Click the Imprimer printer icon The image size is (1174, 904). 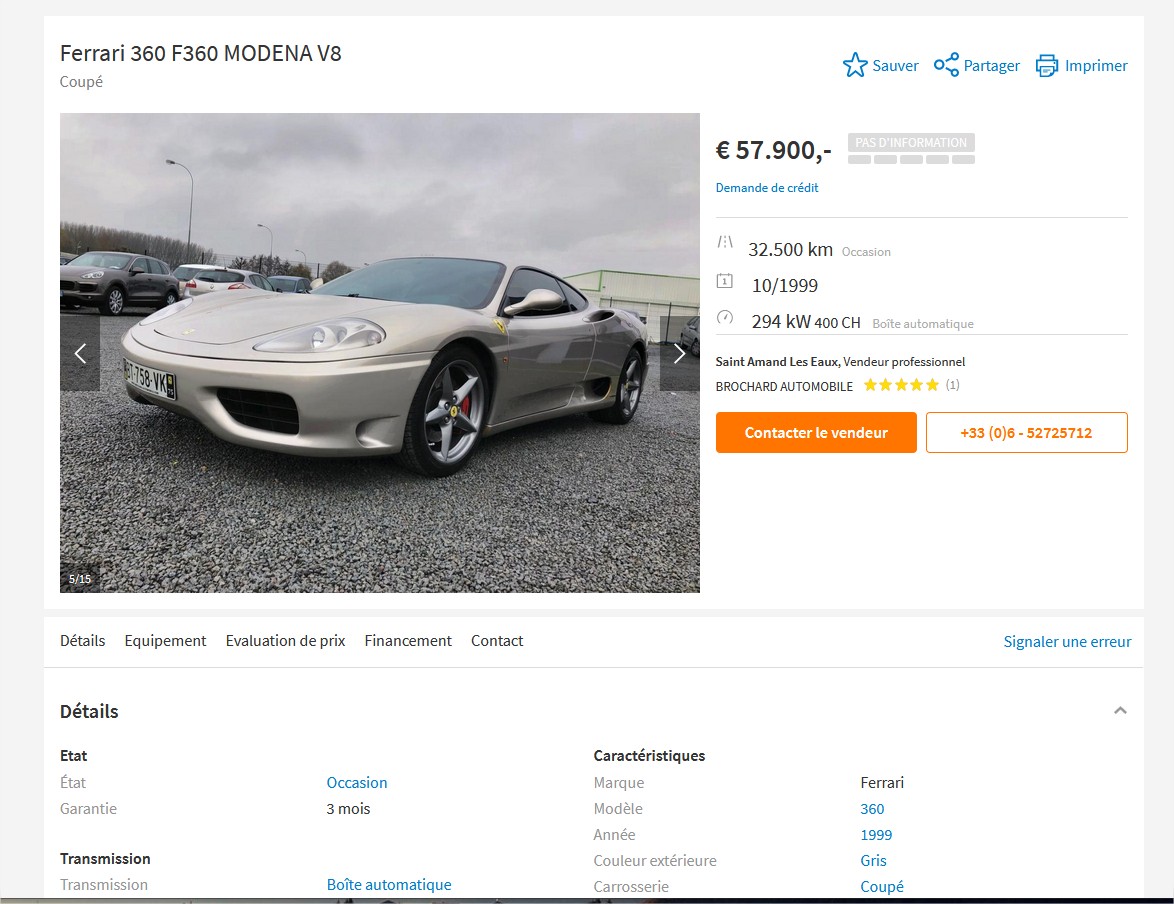(x=1047, y=65)
